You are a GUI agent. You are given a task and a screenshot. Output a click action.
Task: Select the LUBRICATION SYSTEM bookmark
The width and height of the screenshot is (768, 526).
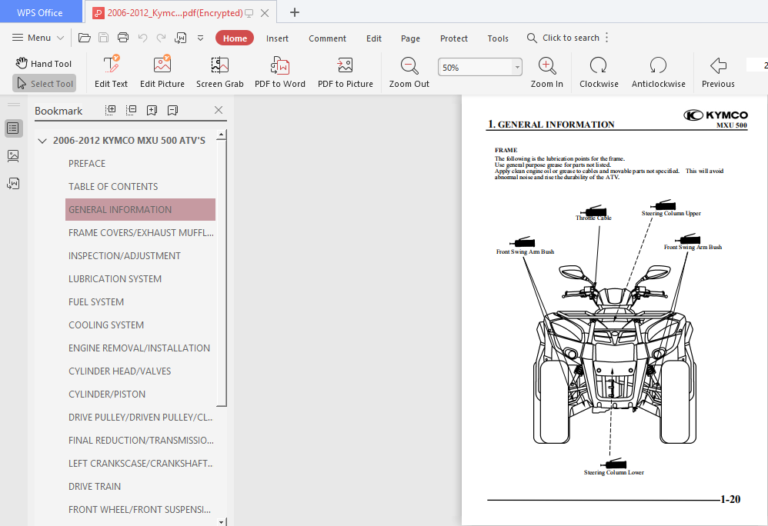(115, 279)
